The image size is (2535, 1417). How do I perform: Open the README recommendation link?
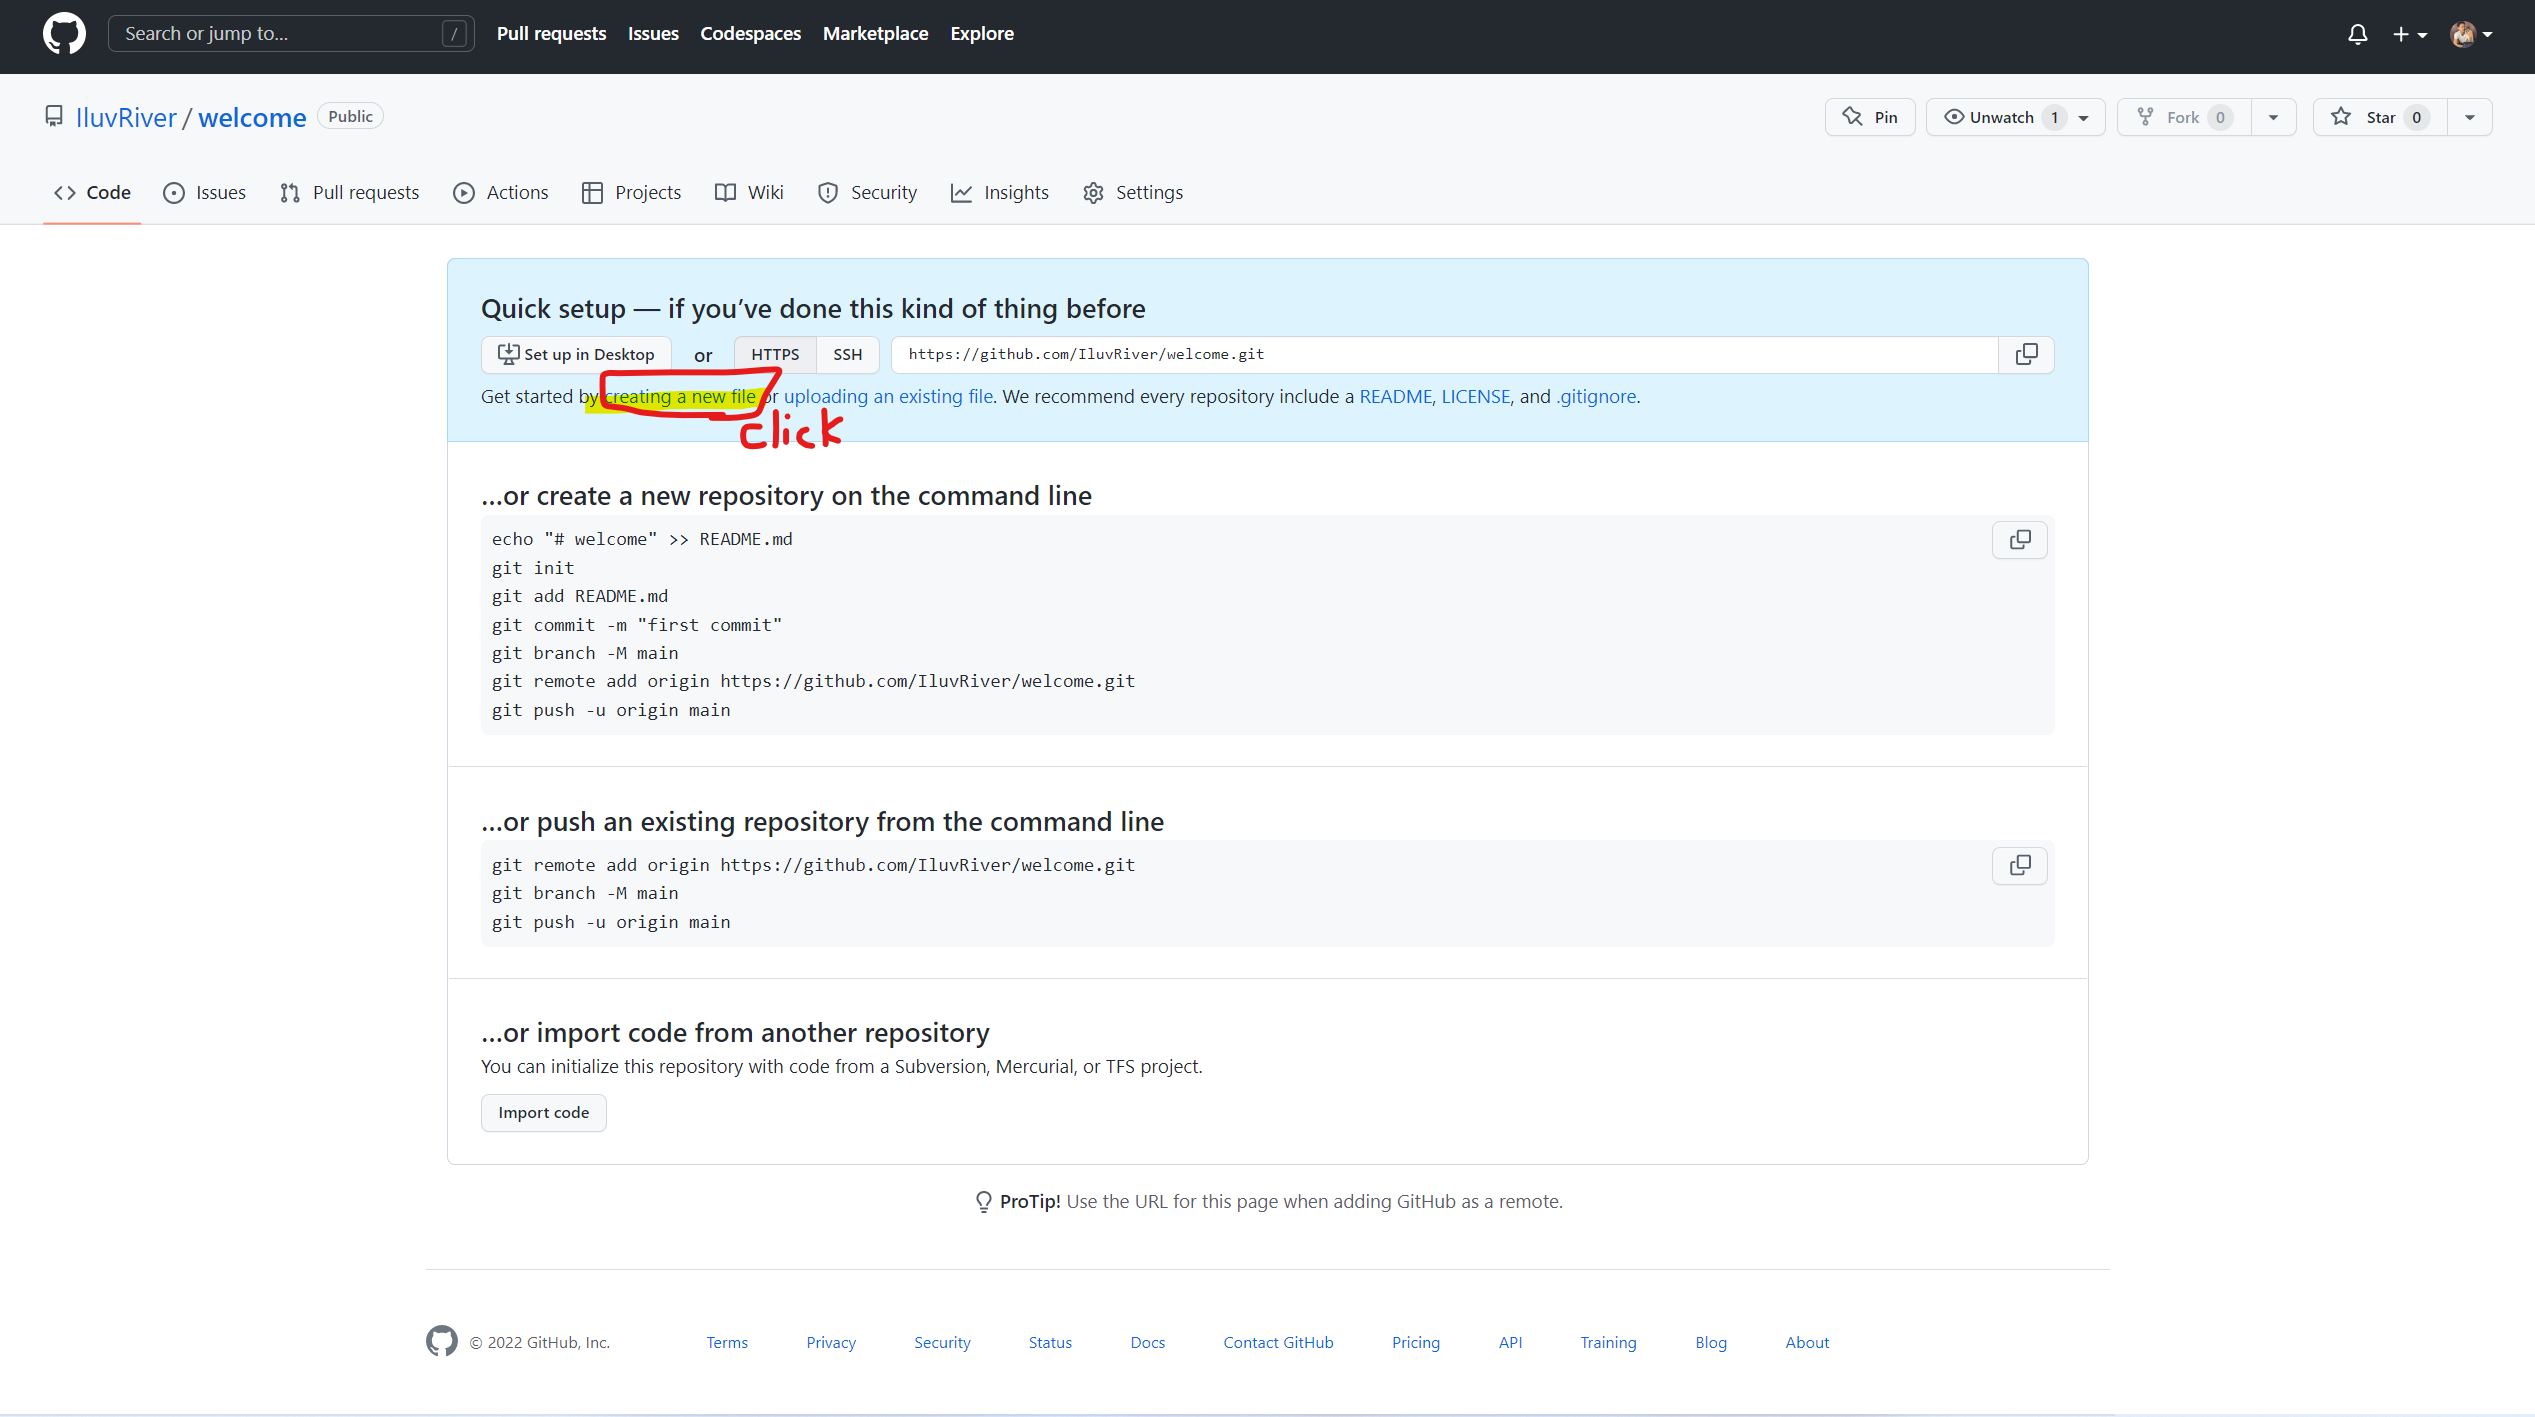[1395, 397]
